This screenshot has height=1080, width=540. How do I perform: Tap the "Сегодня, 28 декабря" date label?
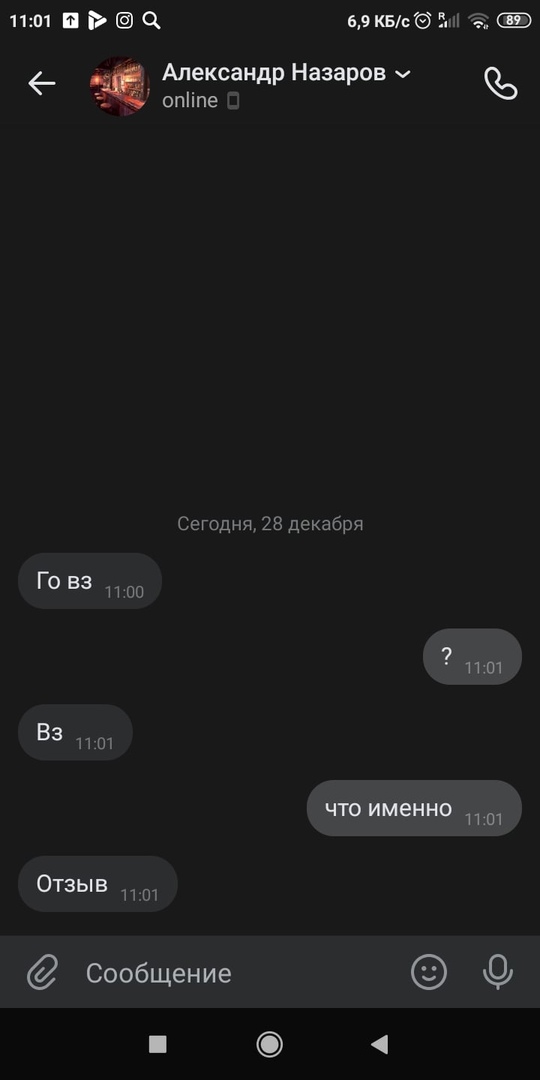point(270,524)
